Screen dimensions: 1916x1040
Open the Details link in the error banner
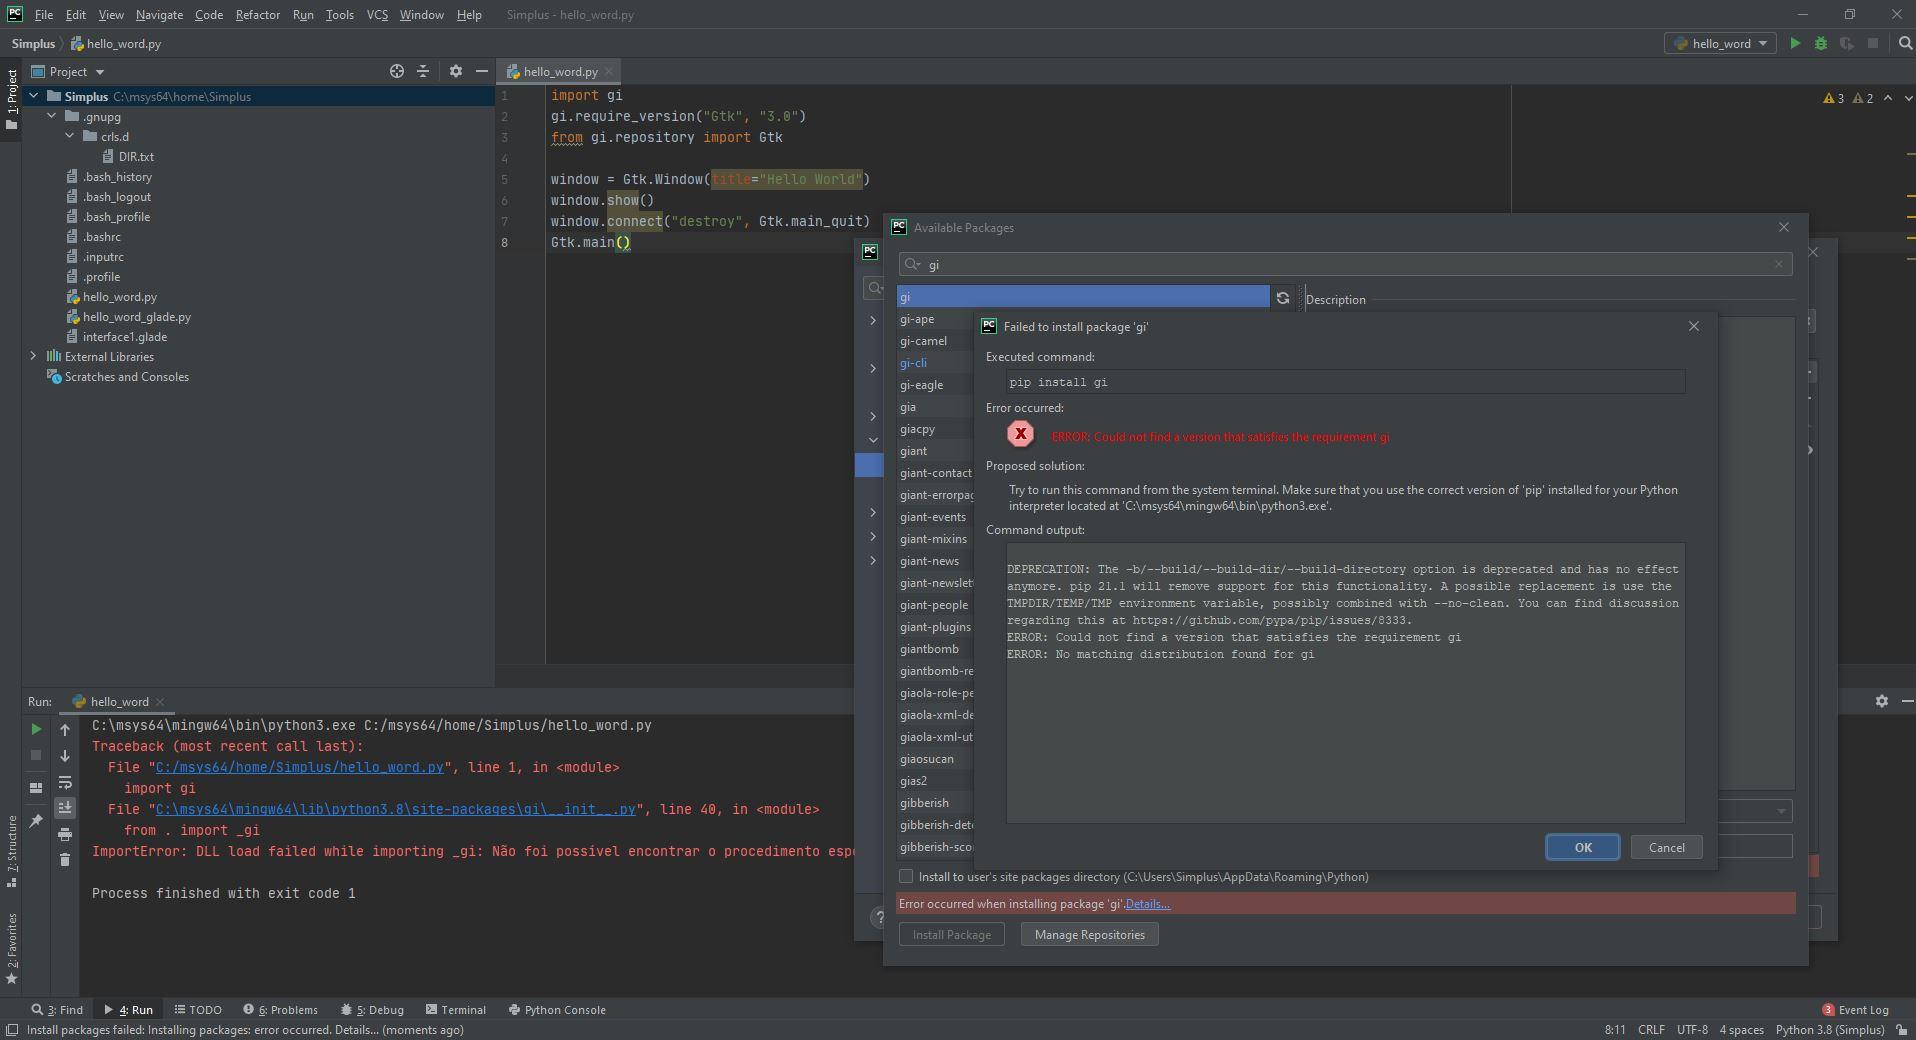(x=1147, y=904)
